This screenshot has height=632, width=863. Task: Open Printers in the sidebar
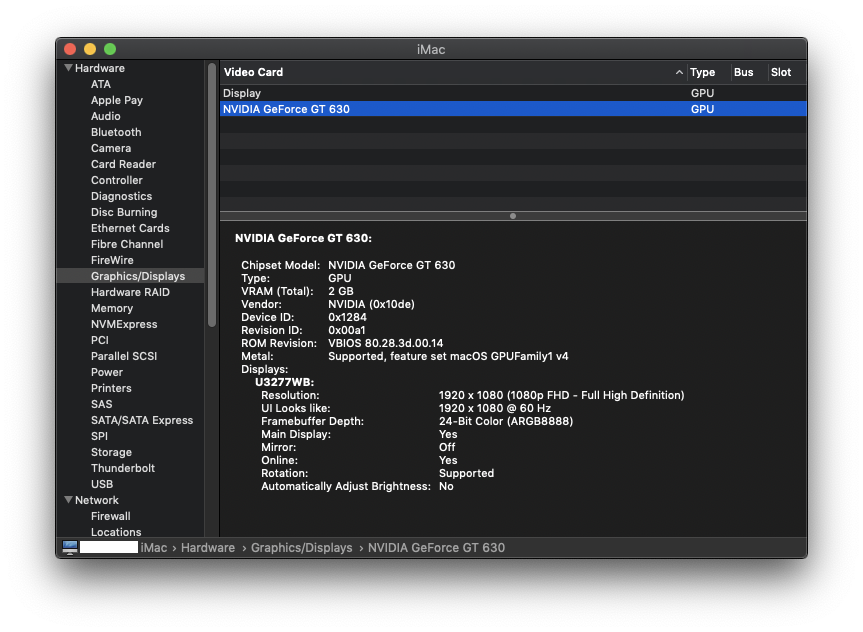pos(111,388)
